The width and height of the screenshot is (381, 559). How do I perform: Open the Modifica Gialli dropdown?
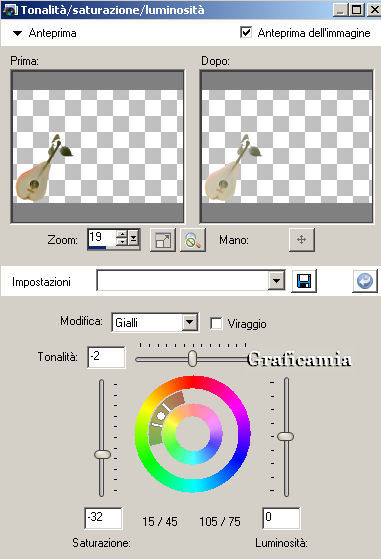(190, 323)
